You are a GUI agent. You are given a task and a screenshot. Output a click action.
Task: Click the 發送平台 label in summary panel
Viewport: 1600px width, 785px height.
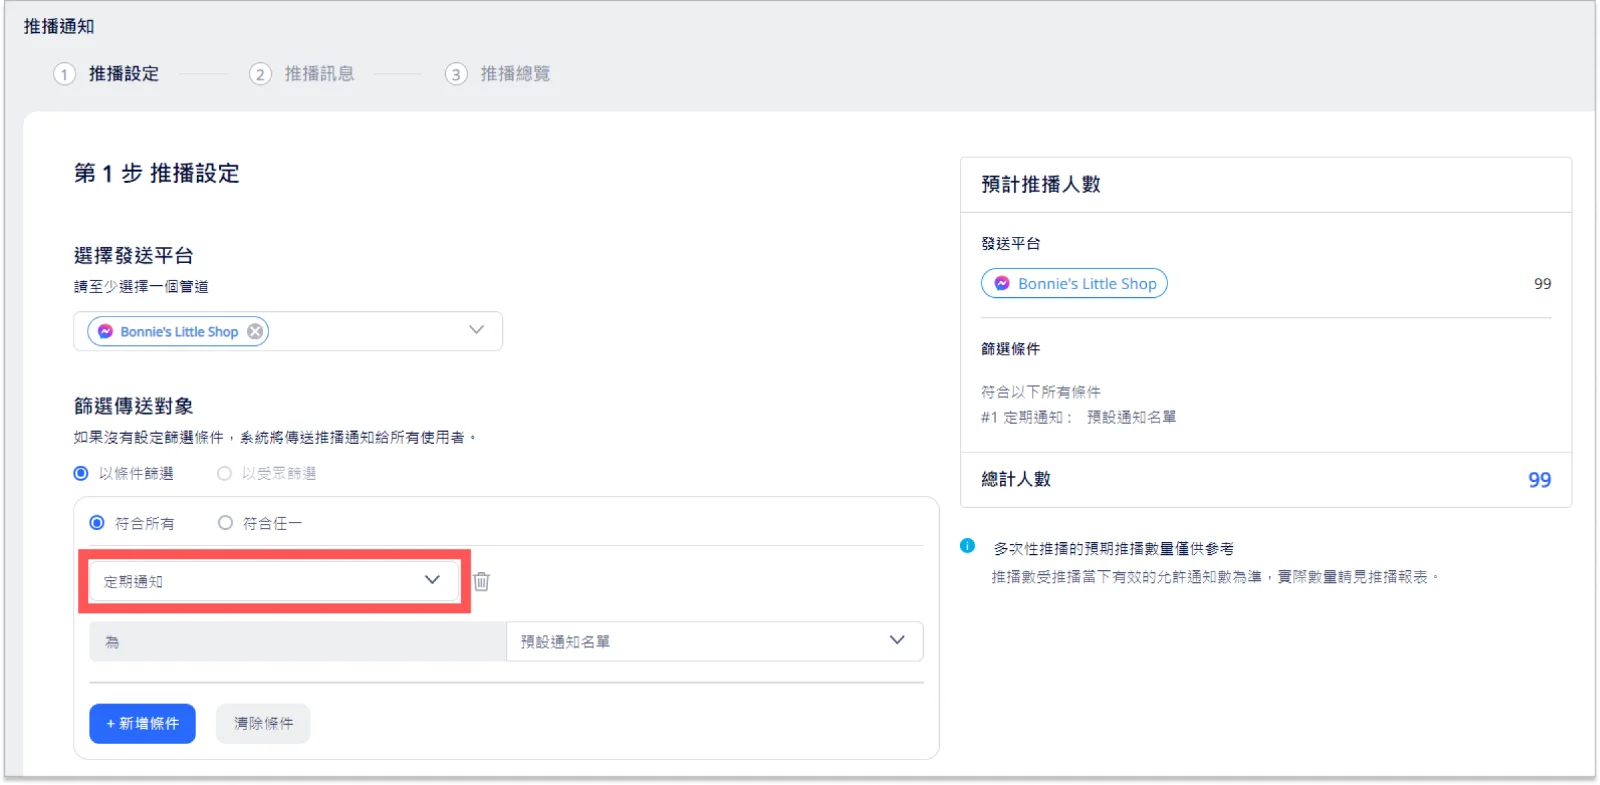[1011, 244]
